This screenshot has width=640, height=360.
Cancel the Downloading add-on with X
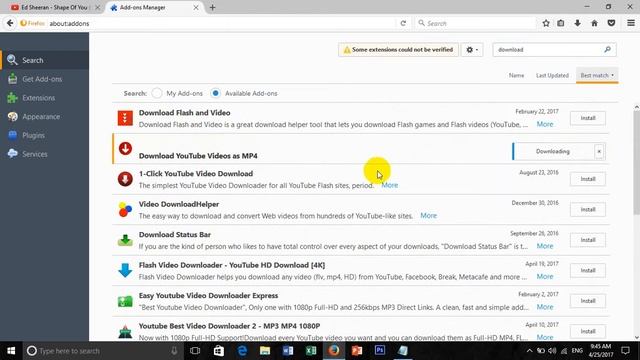tap(599, 151)
